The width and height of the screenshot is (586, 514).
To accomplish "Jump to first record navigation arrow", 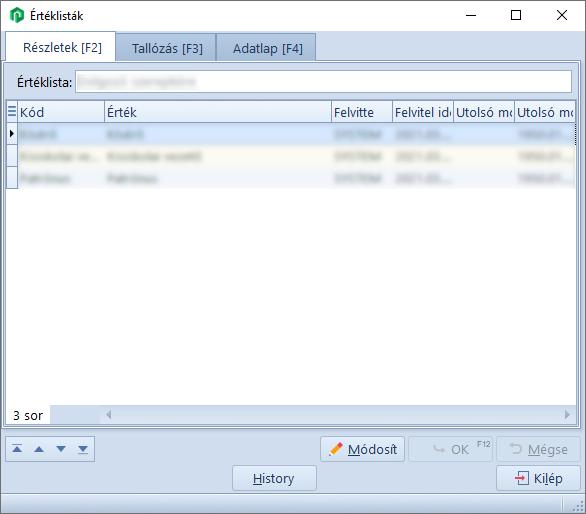I will coord(17,449).
